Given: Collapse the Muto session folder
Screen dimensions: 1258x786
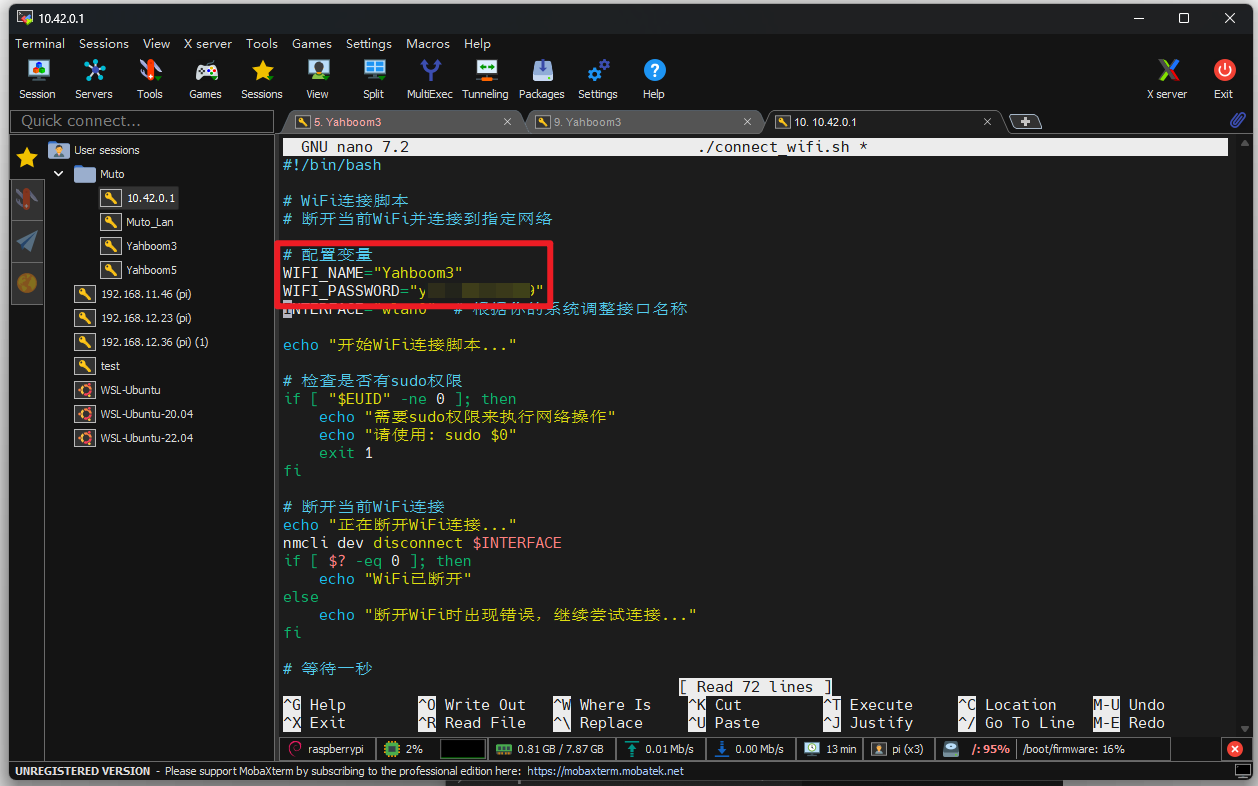Looking at the screenshot, I should [58, 173].
